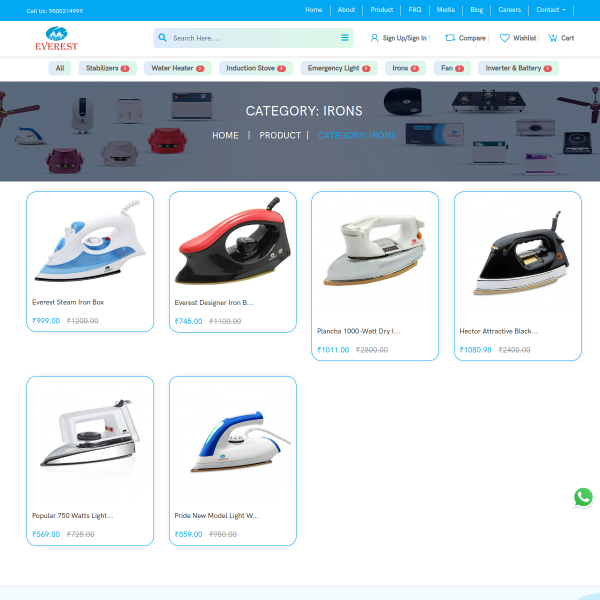Select the Stabilizers category
The width and height of the screenshot is (600, 600).
[108, 68]
